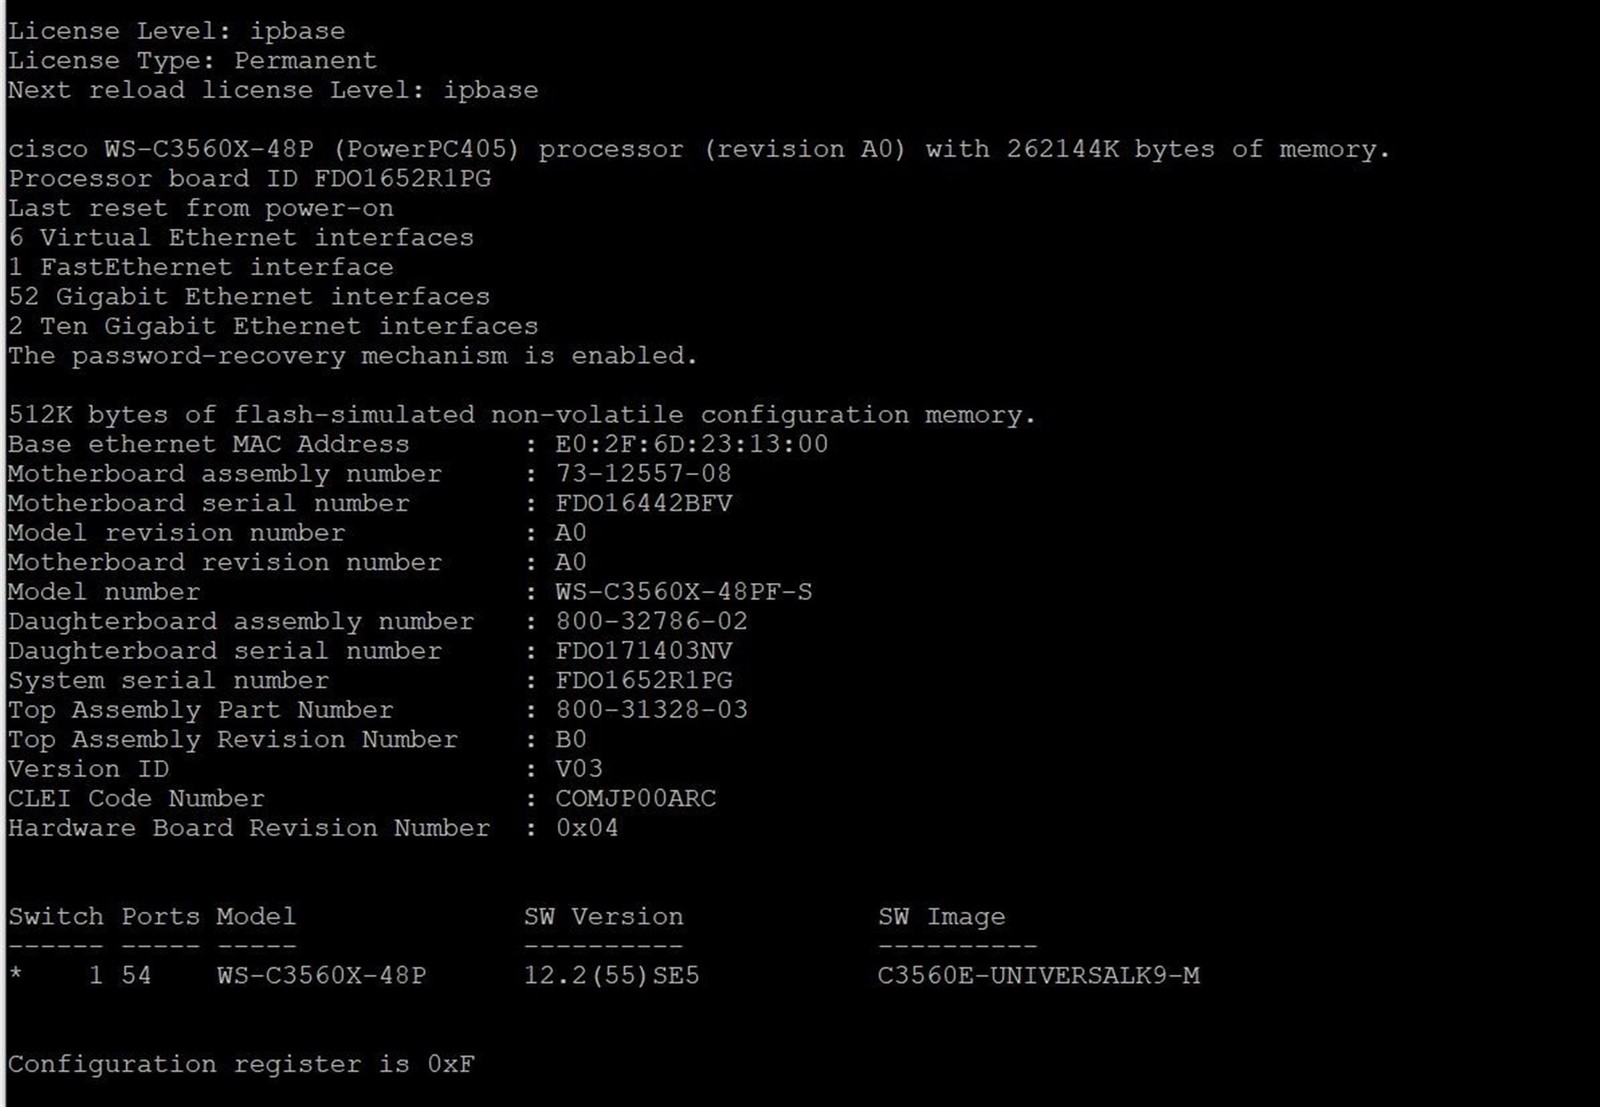The height and width of the screenshot is (1107, 1600).
Task: Click the 'Base ethernet MAC Address' label
Action: coord(209,445)
